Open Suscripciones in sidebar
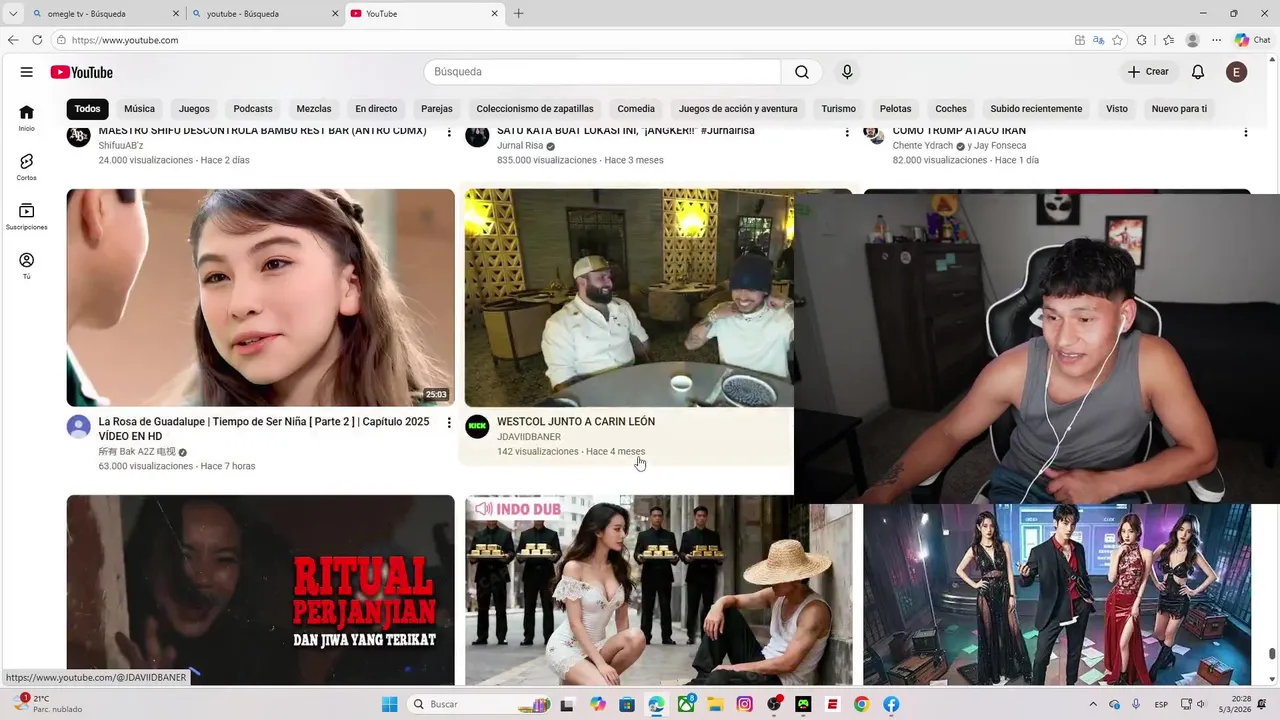 click(26, 216)
